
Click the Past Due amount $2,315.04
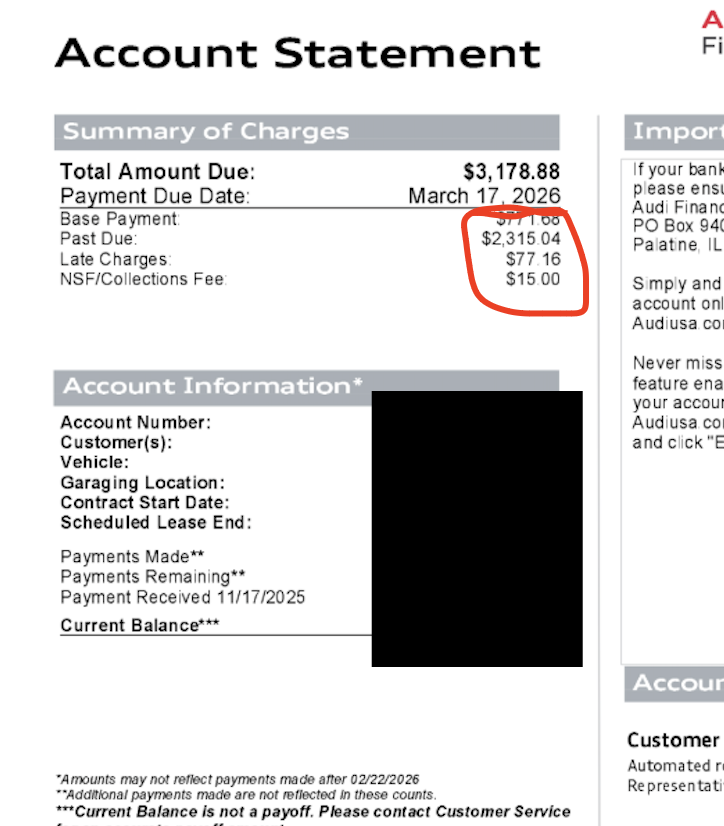pos(521,239)
